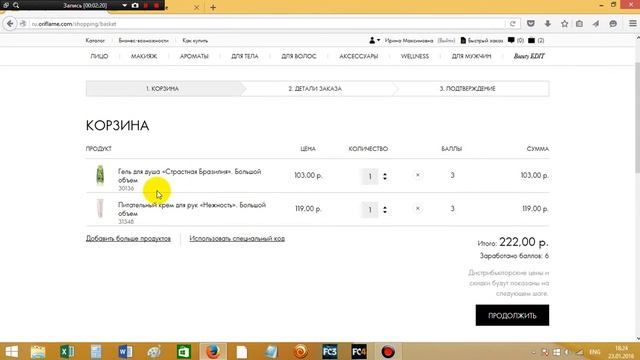Click the Как купить top link

[195, 40]
